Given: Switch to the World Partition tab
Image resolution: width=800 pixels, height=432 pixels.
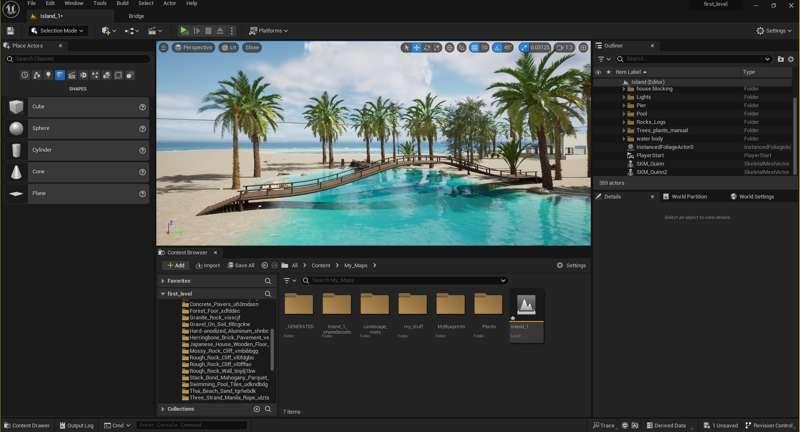Looking at the screenshot, I should [x=685, y=196].
